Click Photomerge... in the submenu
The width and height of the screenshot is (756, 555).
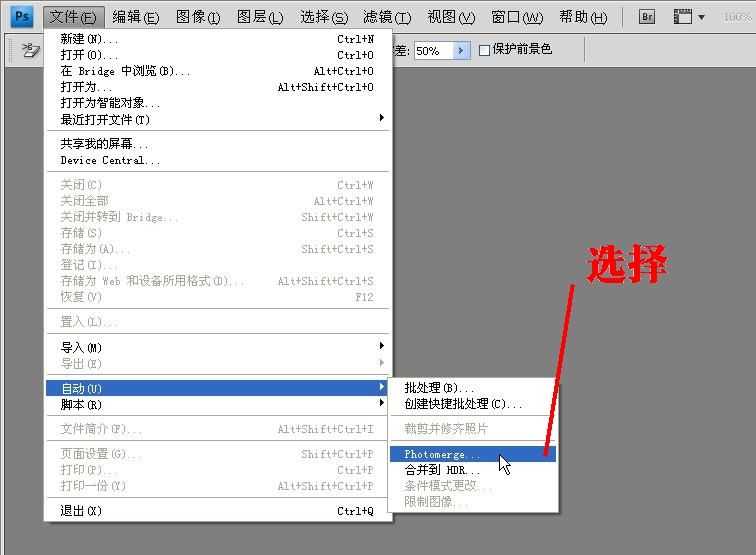coord(473,454)
